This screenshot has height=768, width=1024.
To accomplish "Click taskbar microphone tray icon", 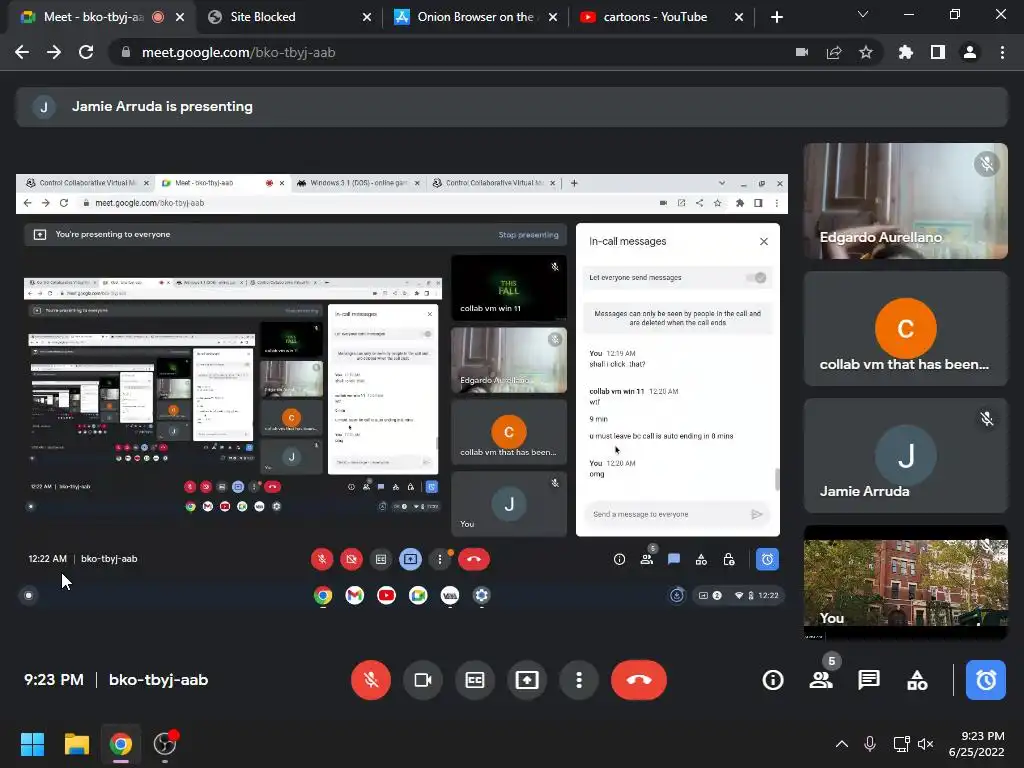I will click(870, 744).
